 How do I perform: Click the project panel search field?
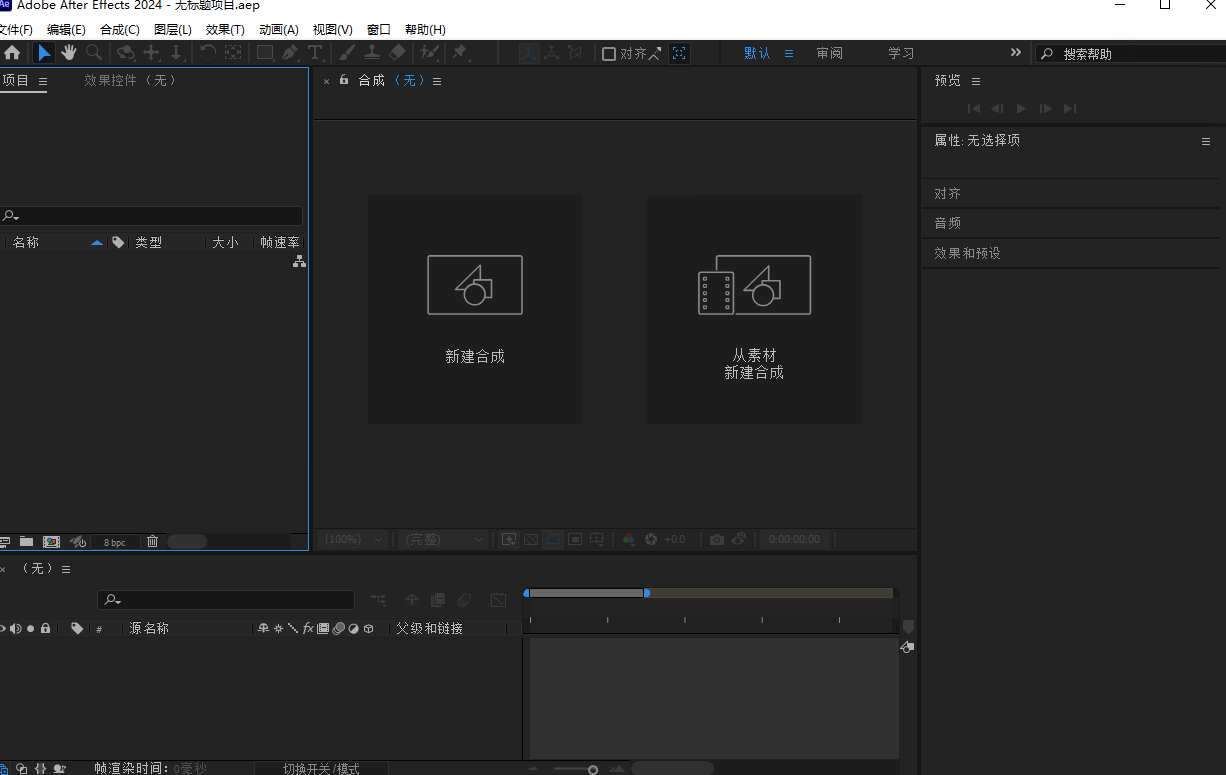coord(151,216)
